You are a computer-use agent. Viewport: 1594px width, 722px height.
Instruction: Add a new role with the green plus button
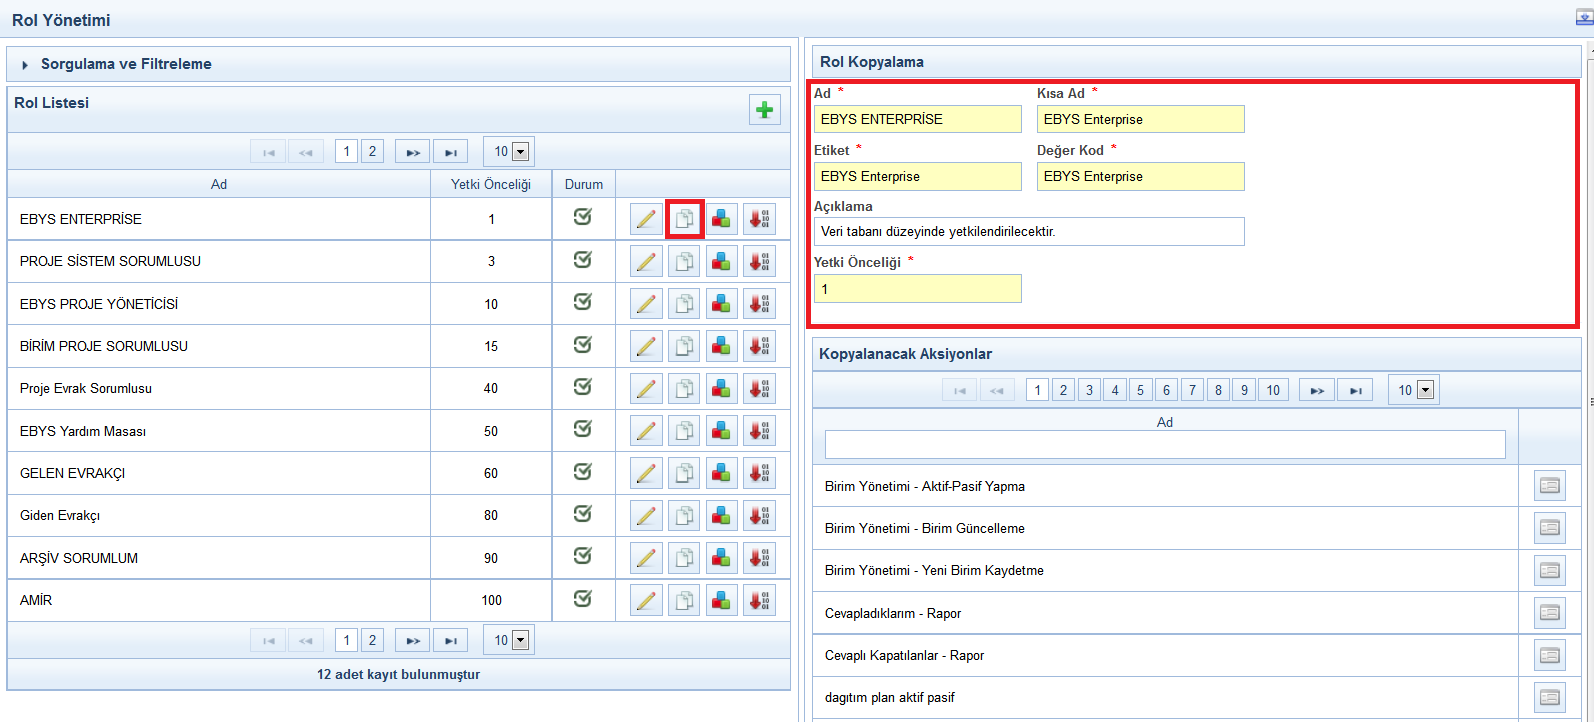765,110
